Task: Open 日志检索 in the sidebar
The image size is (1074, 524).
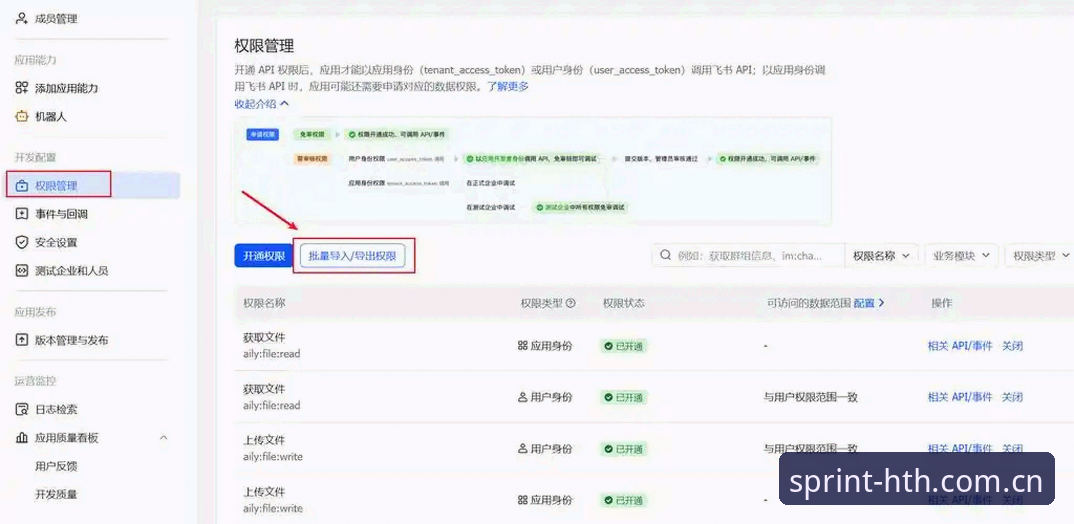Action: coord(56,410)
